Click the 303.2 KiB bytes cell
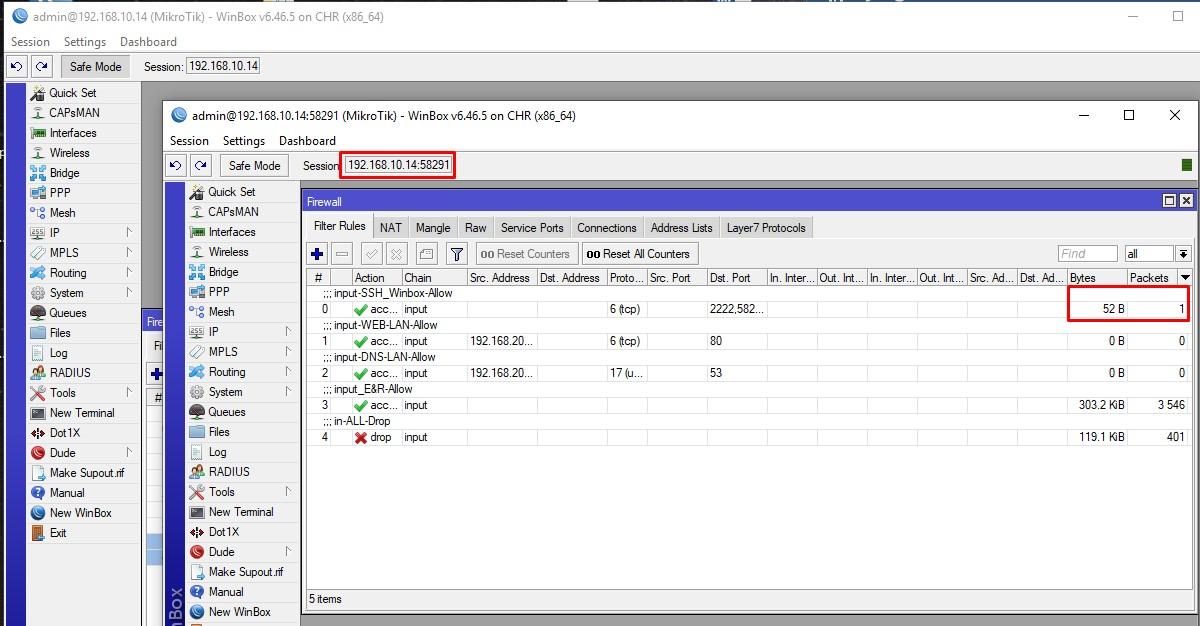The height and width of the screenshot is (626, 1200). click(x=1097, y=405)
